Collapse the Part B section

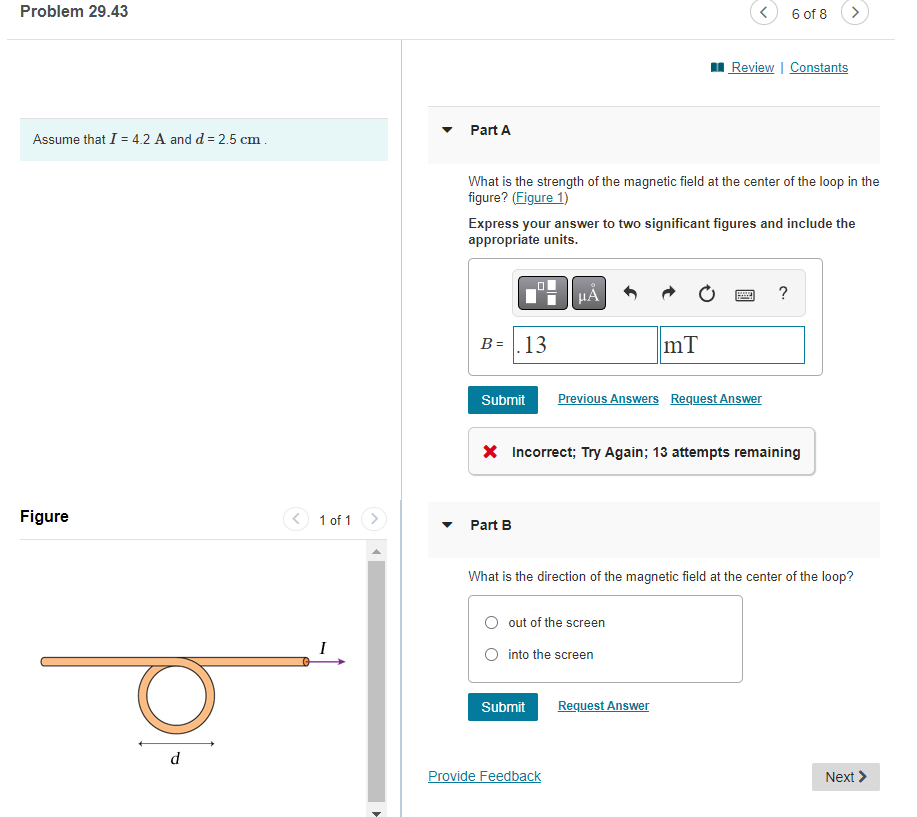[446, 525]
